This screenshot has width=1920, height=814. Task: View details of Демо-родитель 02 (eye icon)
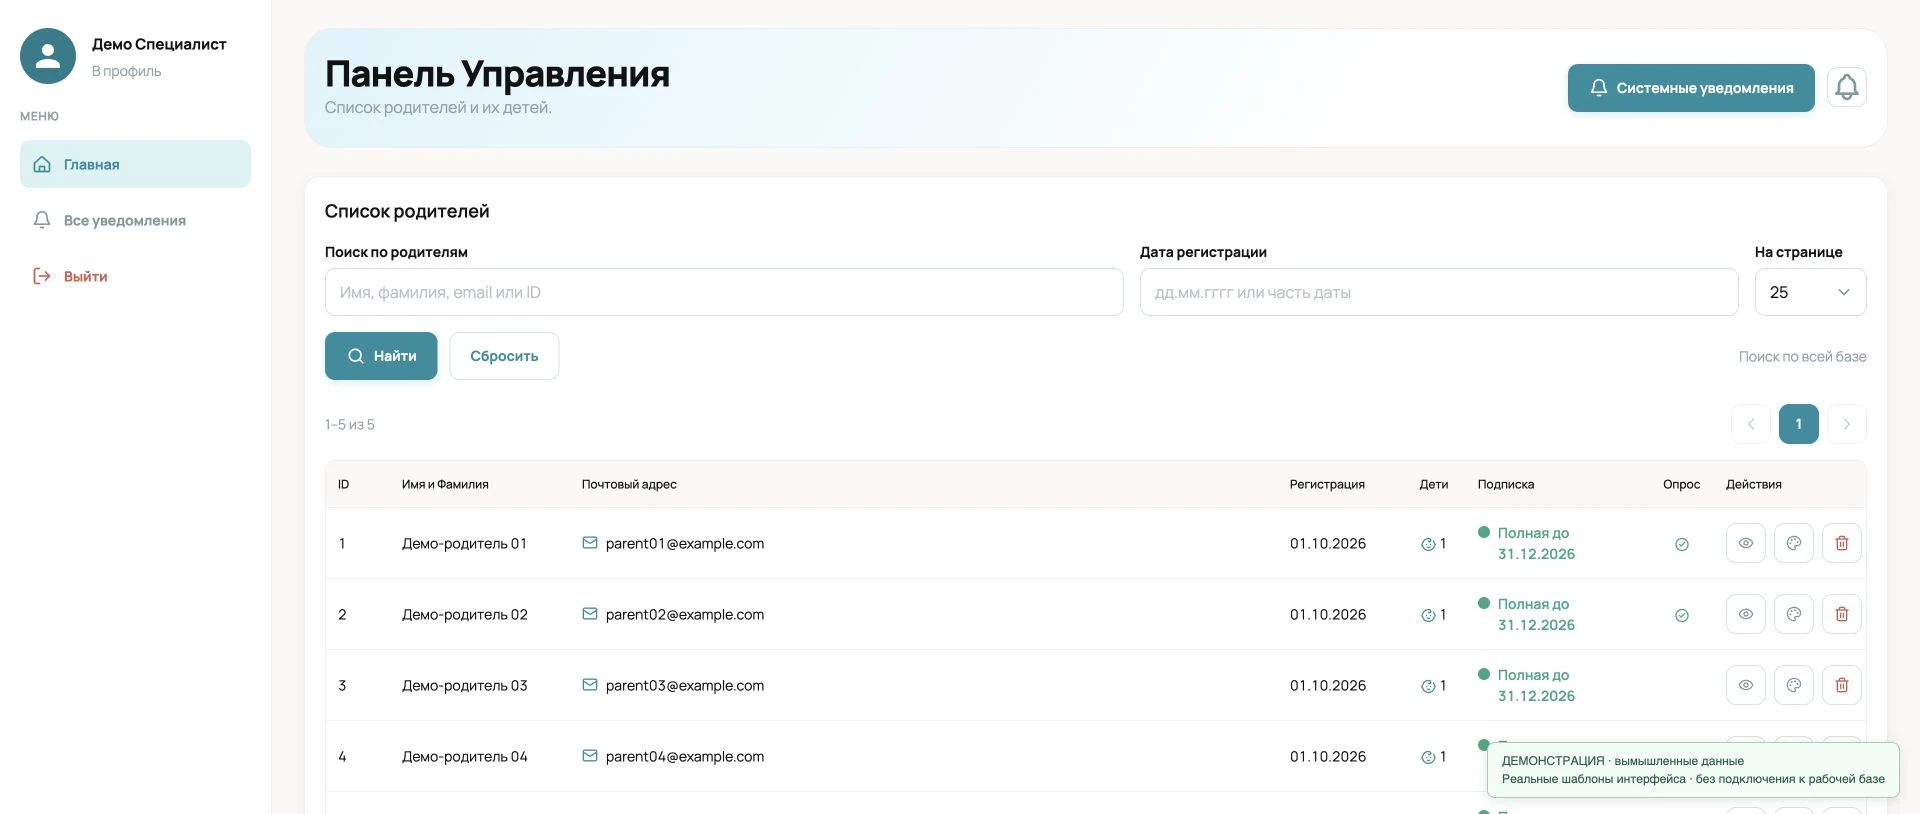coord(1745,614)
